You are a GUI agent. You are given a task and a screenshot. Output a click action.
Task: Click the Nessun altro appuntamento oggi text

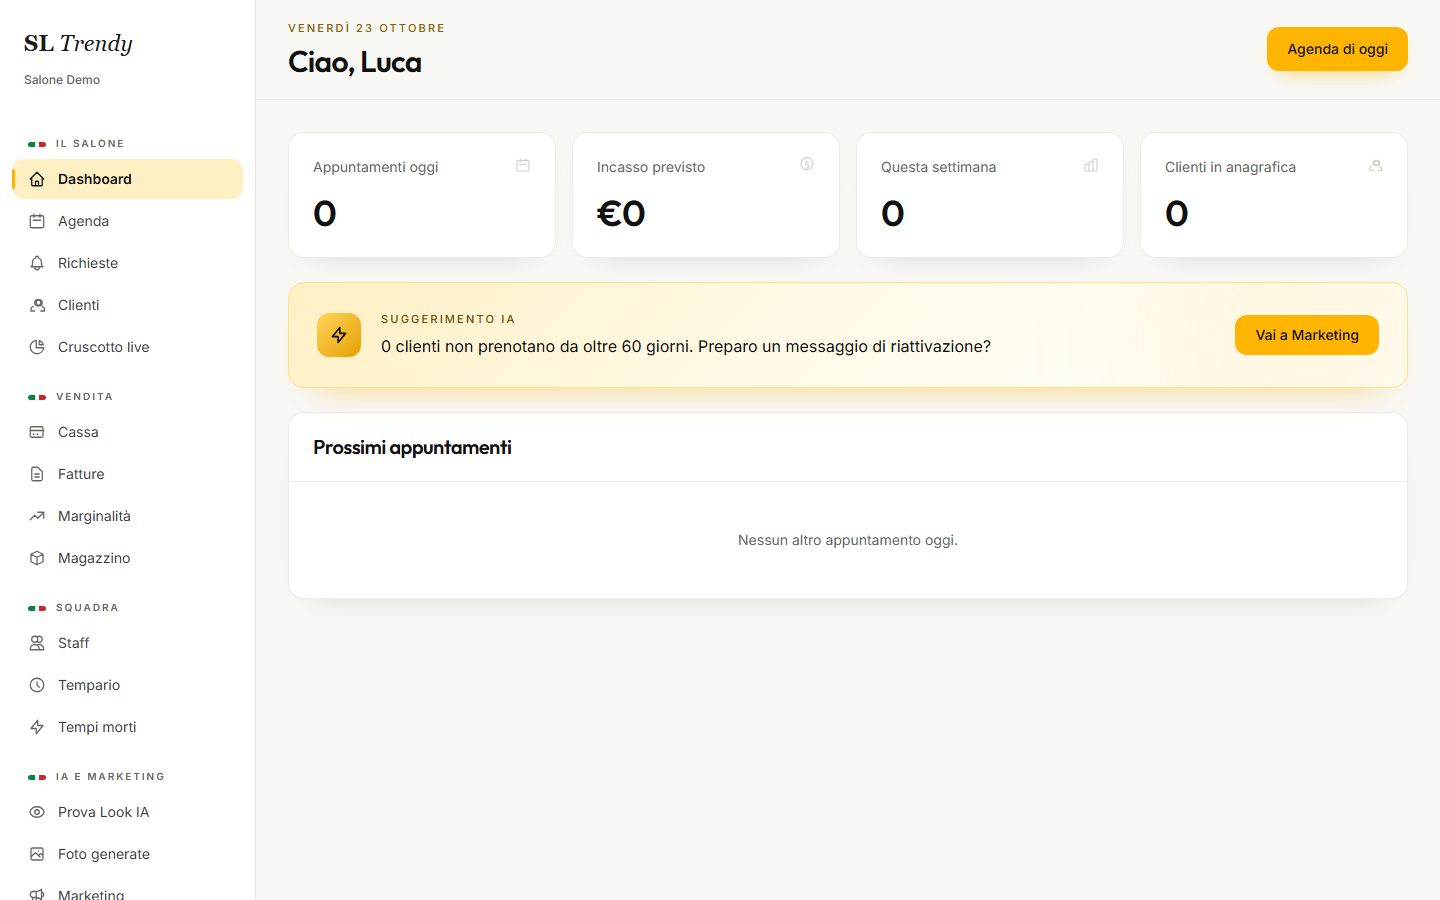click(x=848, y=540)
